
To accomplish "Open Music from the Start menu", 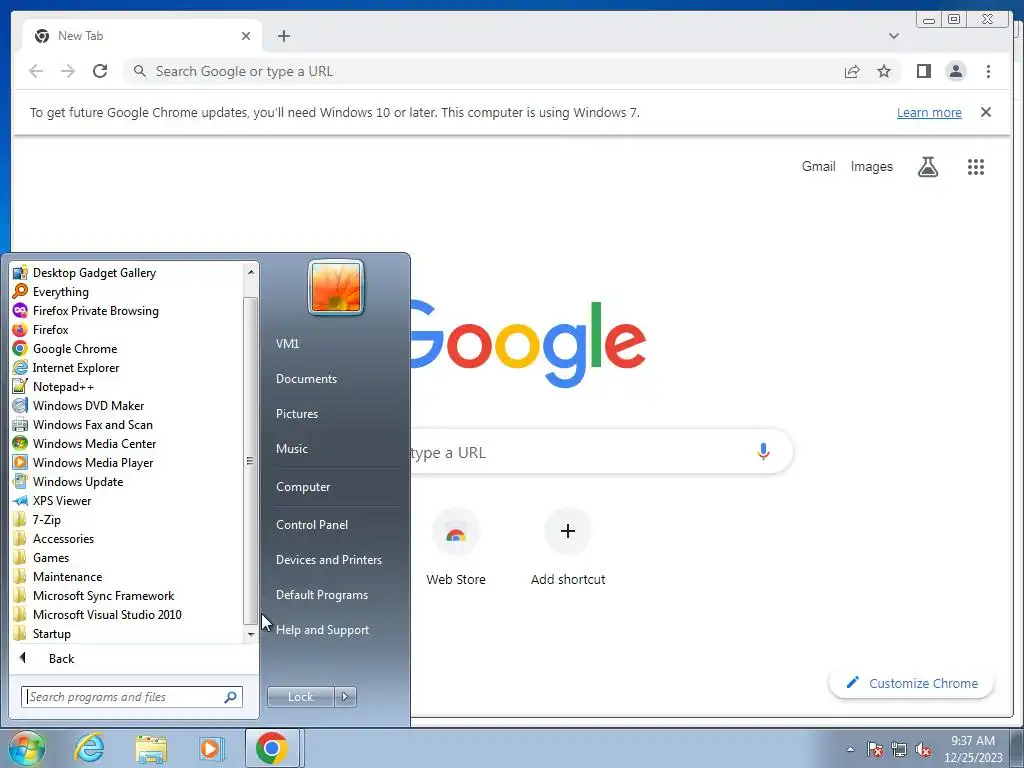I will tap(292, 449).
